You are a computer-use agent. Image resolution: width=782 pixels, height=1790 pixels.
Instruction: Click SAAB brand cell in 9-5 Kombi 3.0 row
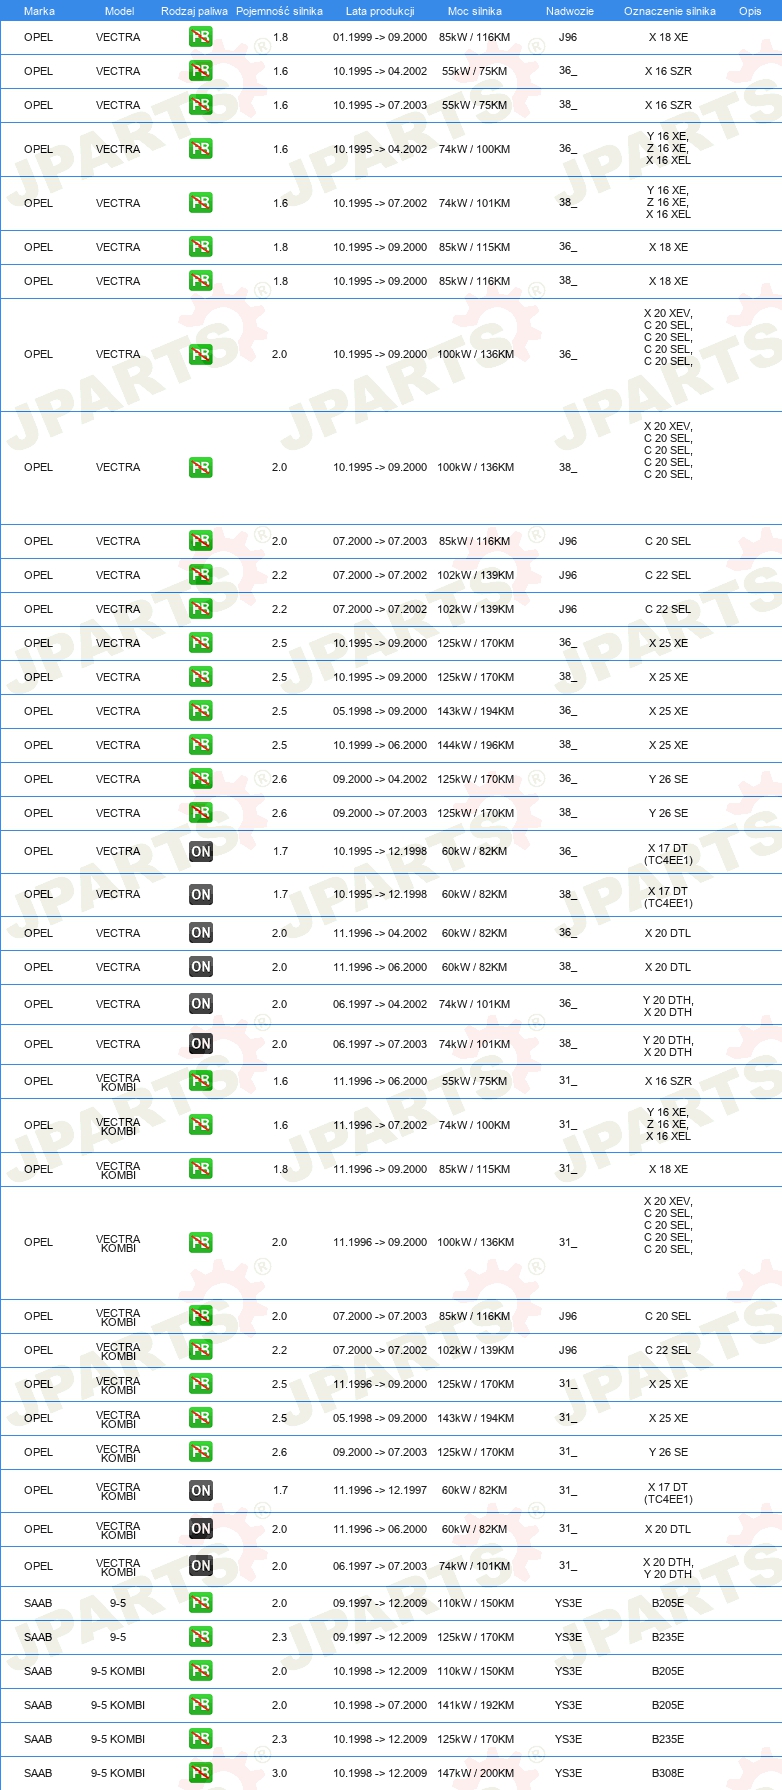click(x=38, y=1773)
